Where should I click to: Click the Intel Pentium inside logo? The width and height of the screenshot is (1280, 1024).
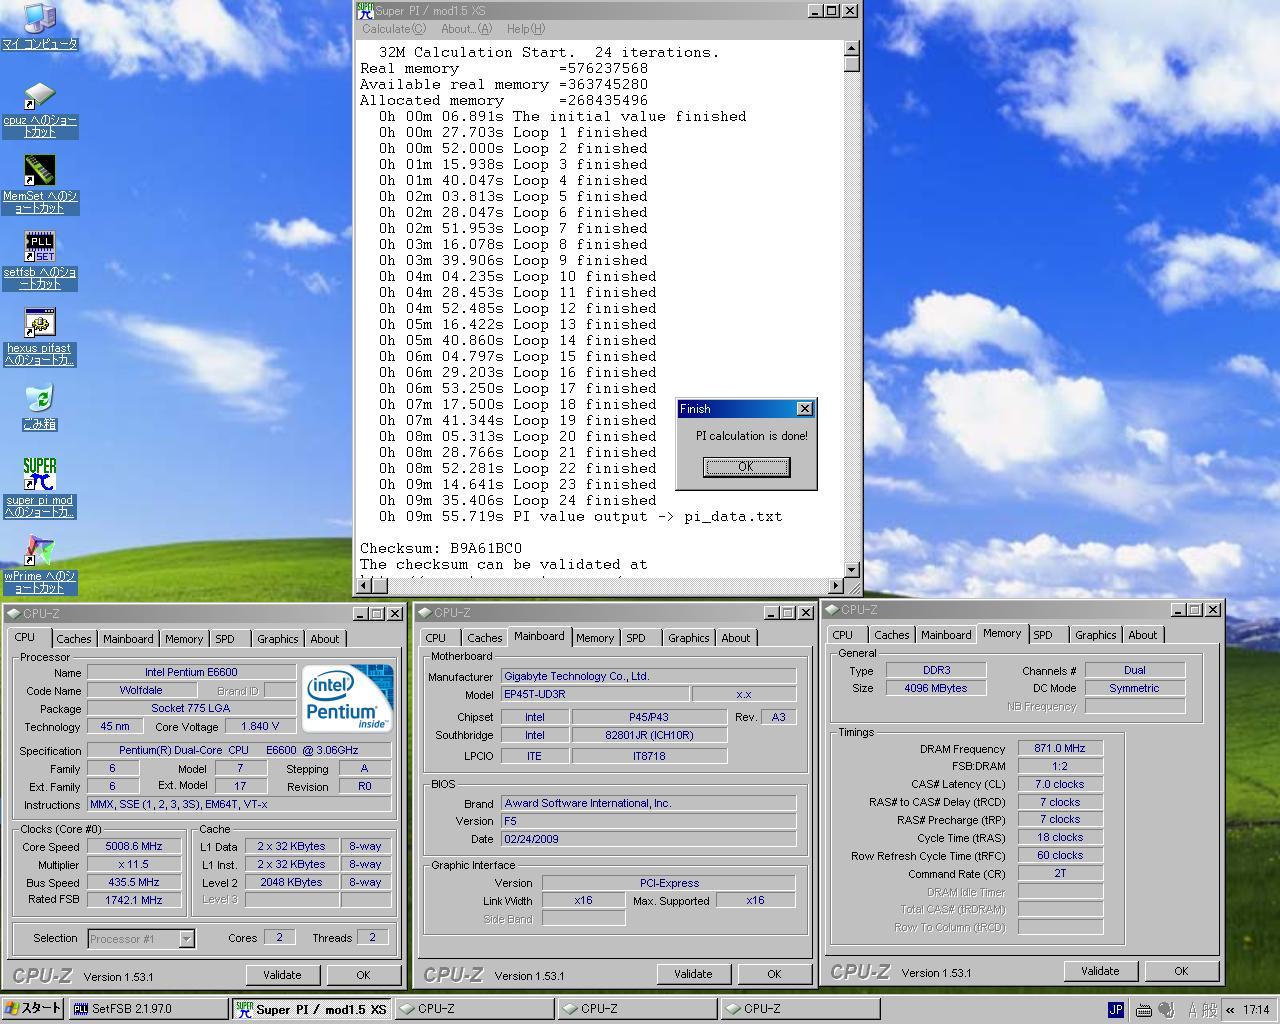click(x=347, y=697)
